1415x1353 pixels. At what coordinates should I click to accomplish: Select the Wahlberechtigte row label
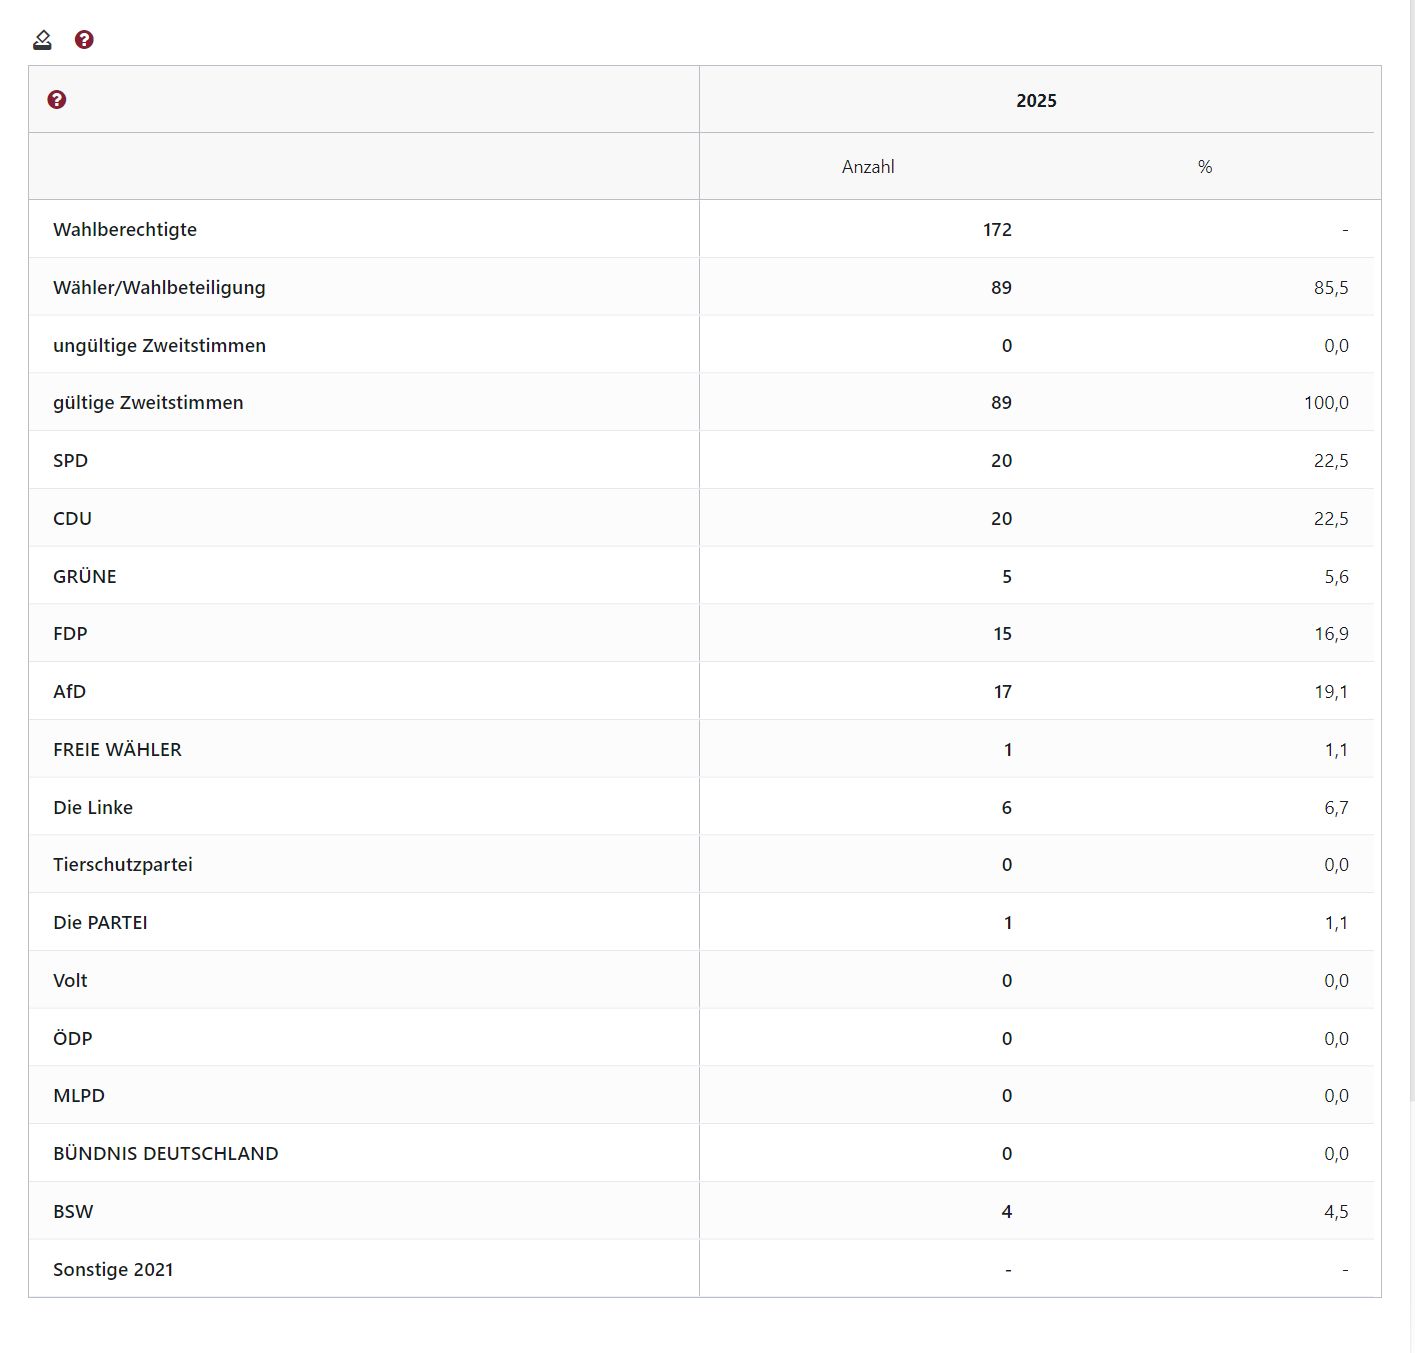125,229
